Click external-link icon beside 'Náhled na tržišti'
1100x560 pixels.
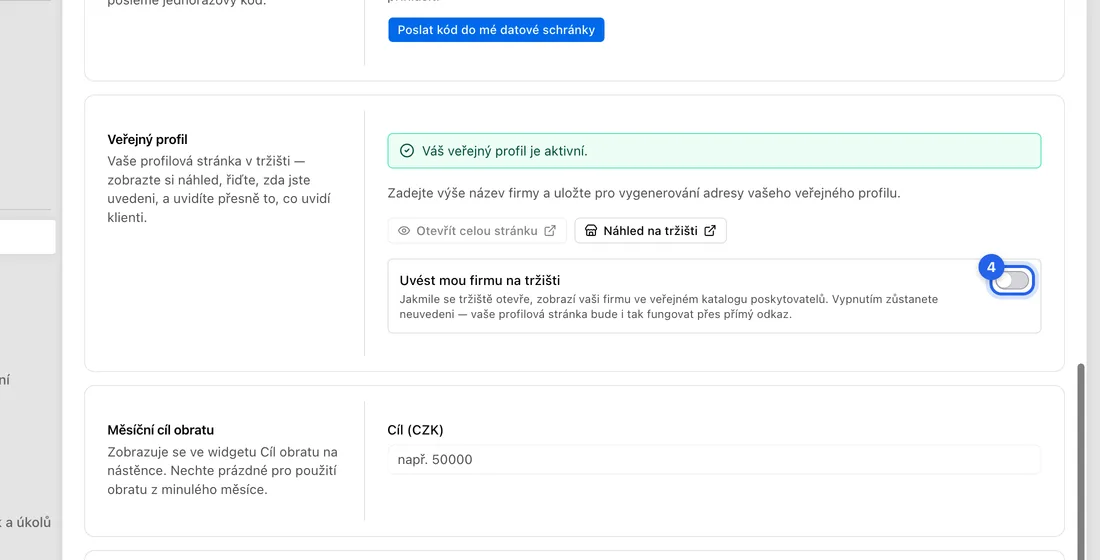(x=710, y=231)
